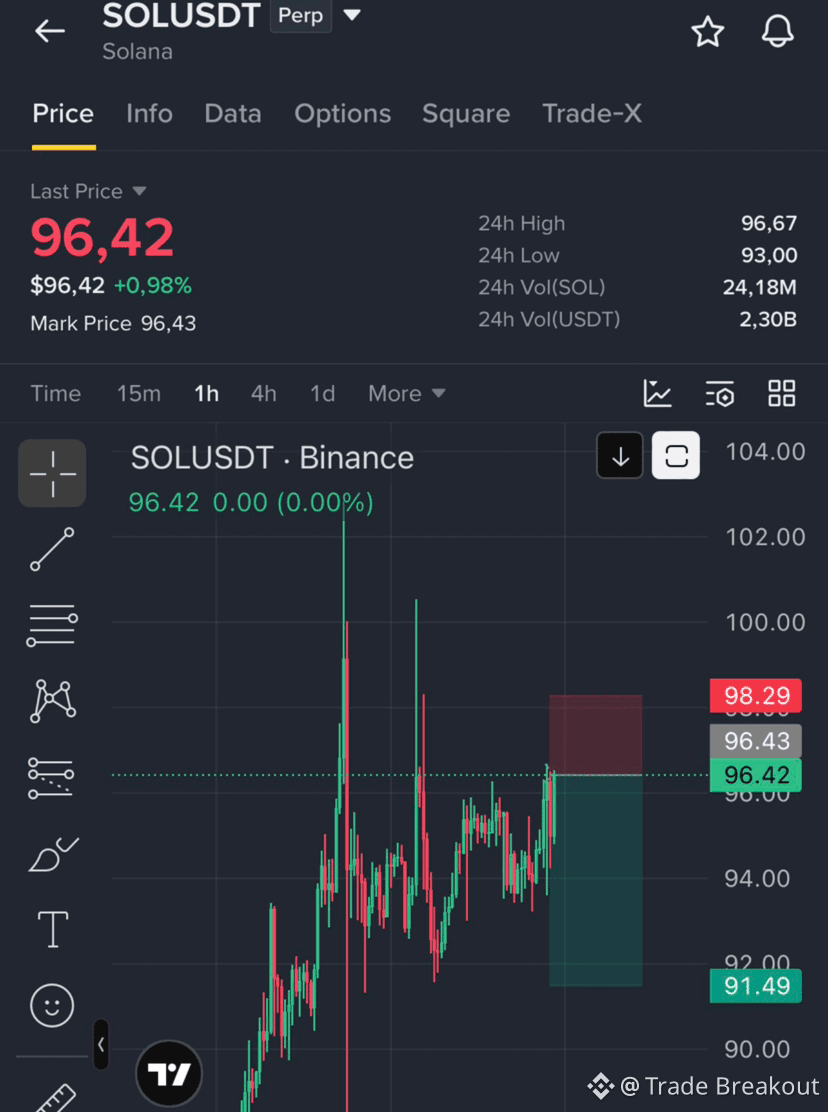Image resolution: width=828 pixels, height=1112 pixels.
Task: Click the TradingView logo button
Action: [x=169, y=1074]
